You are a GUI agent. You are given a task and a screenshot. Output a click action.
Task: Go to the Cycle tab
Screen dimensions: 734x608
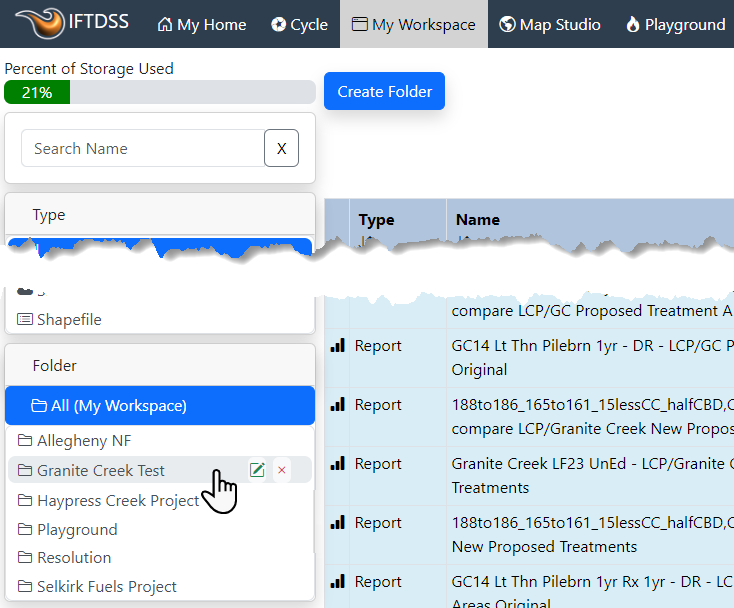(299, 24)
